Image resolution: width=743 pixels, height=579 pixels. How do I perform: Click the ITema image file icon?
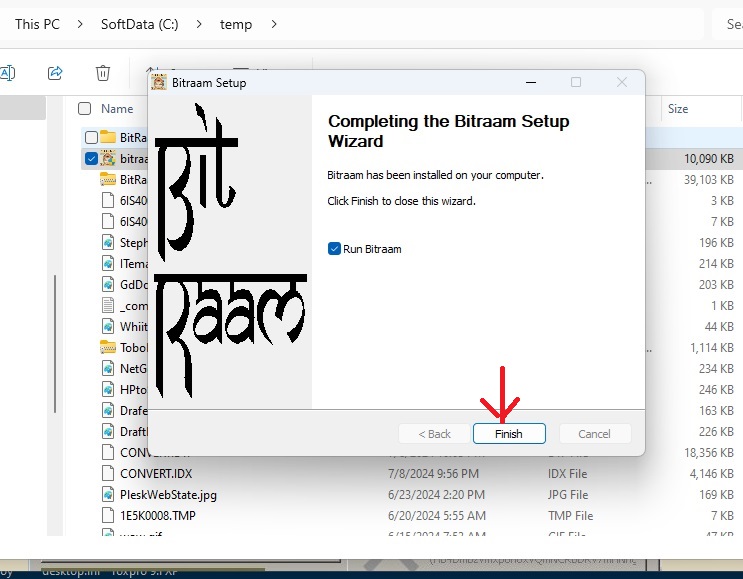tap(108, 263)
